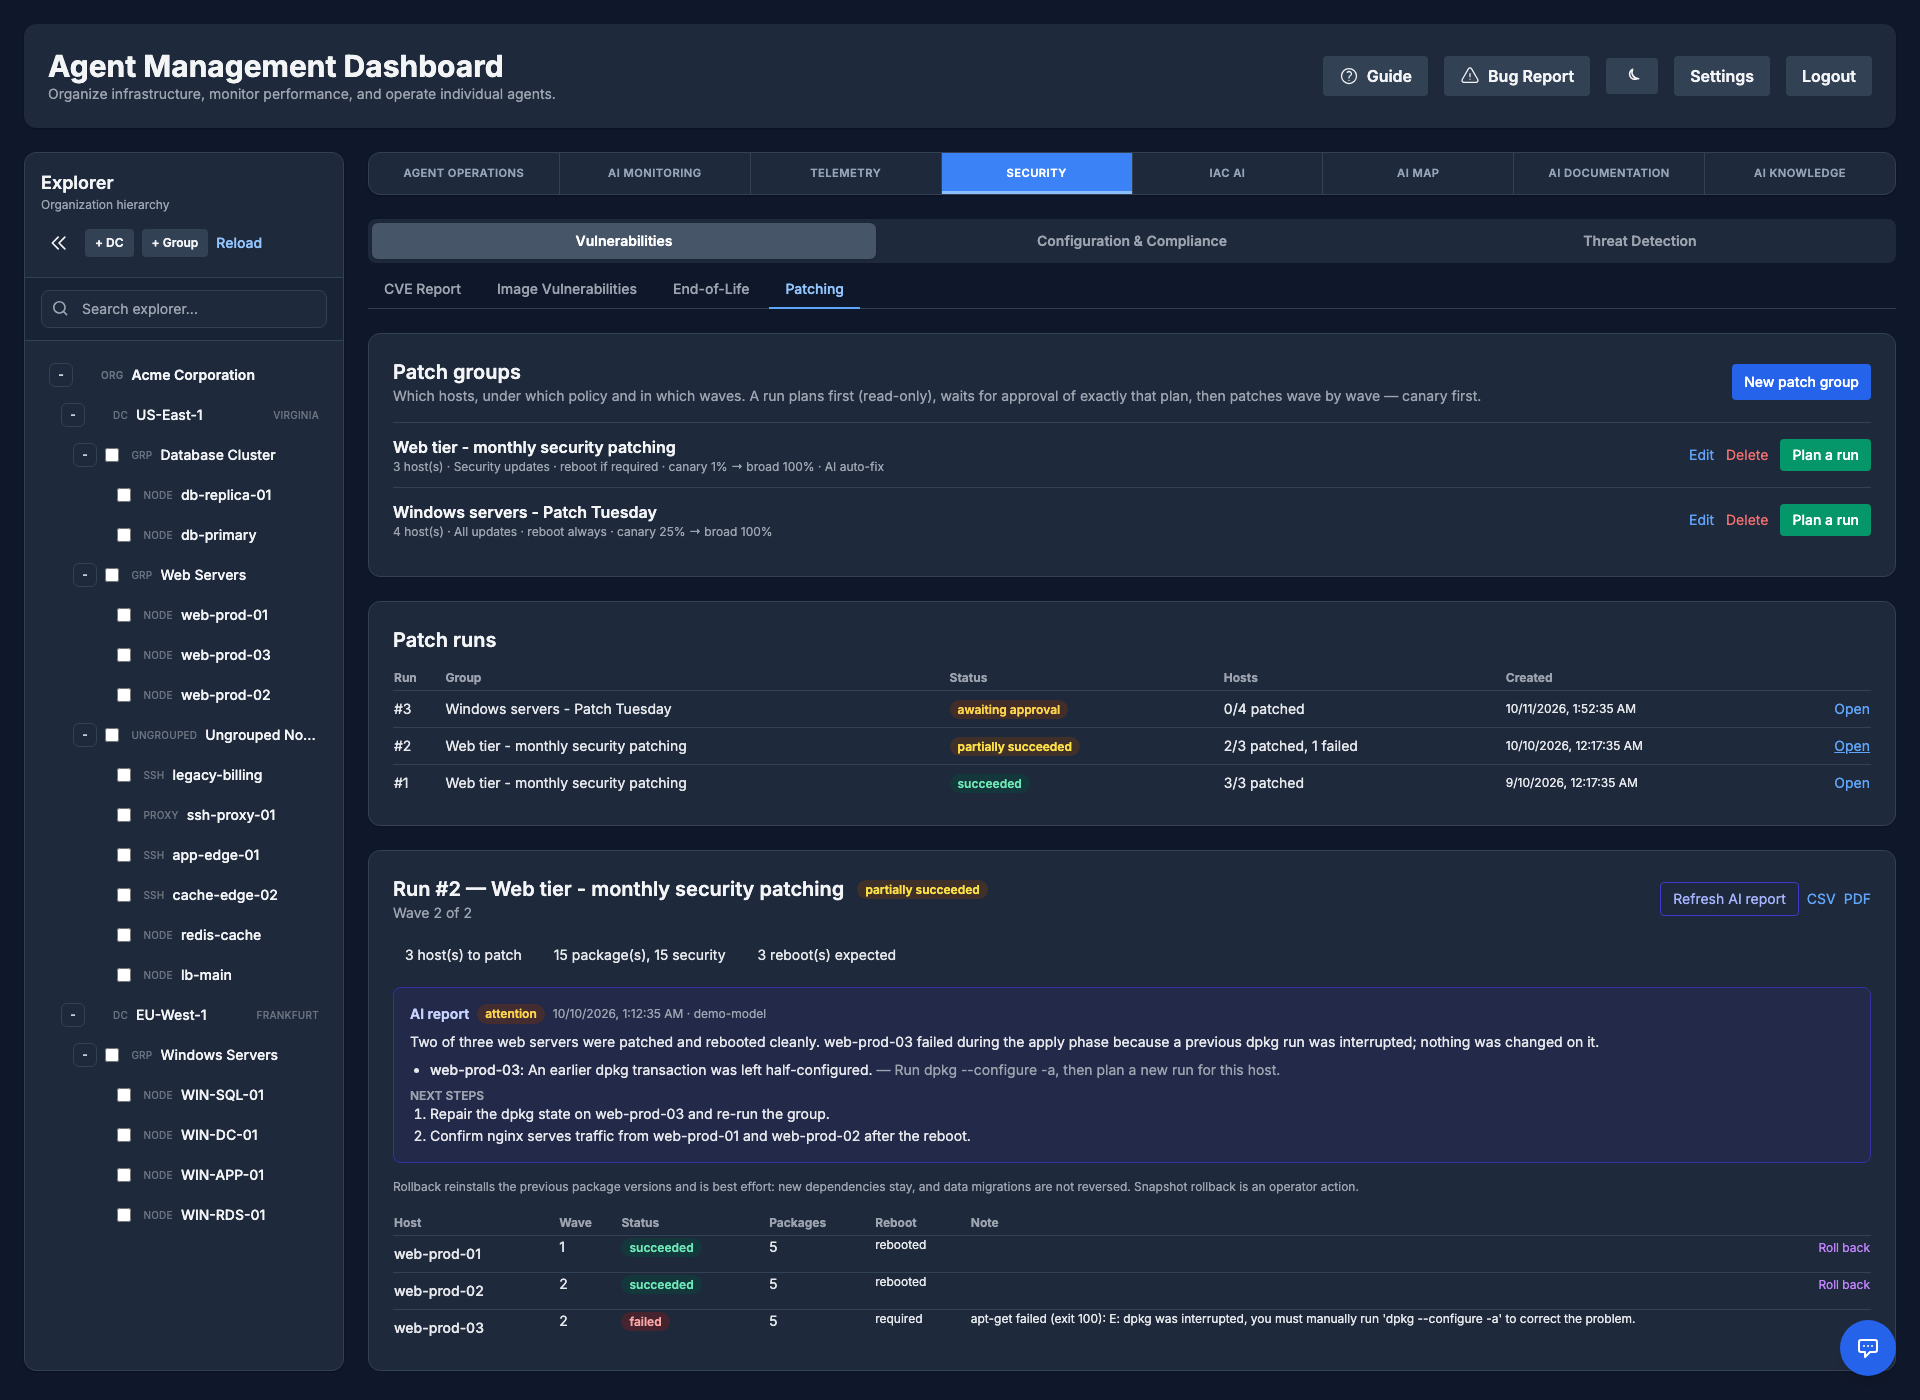This screenshot has width=1920, height=1400.
Task: Collapse the Ungrouped Nodes section
Action: 85,735
